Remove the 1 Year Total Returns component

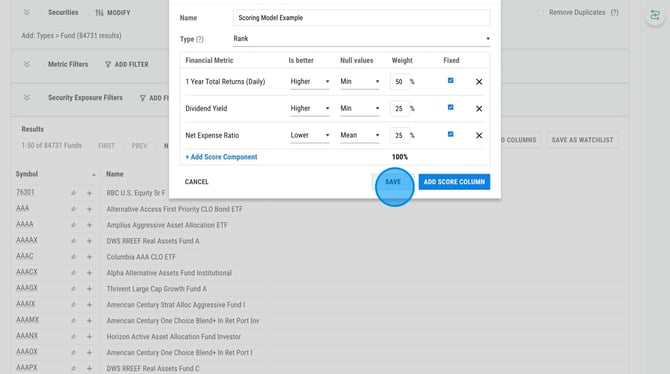(479, 82)
